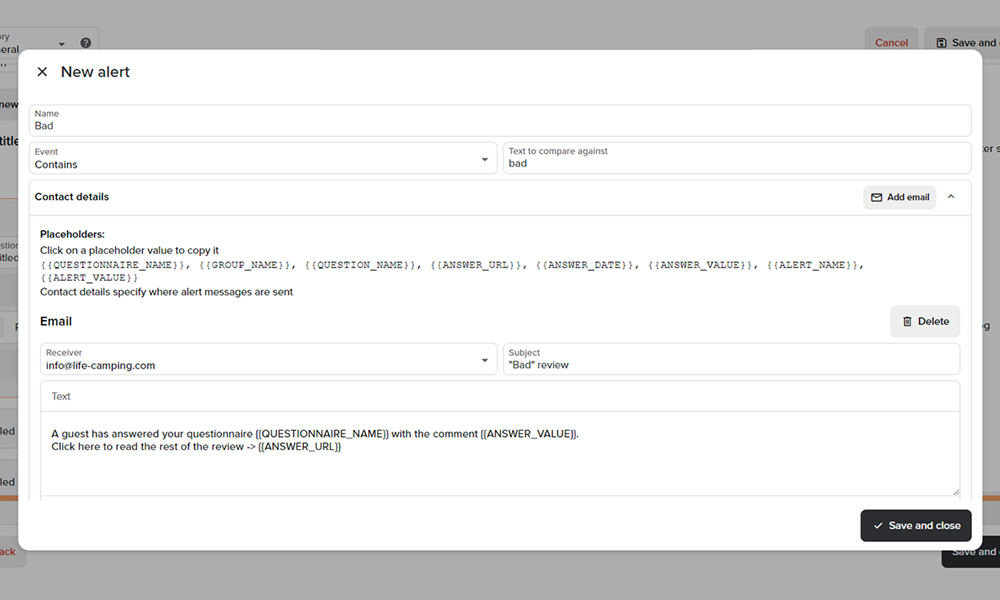
Task: Open the Event dropdown set to Contains
Action: (x=263, y=159)
